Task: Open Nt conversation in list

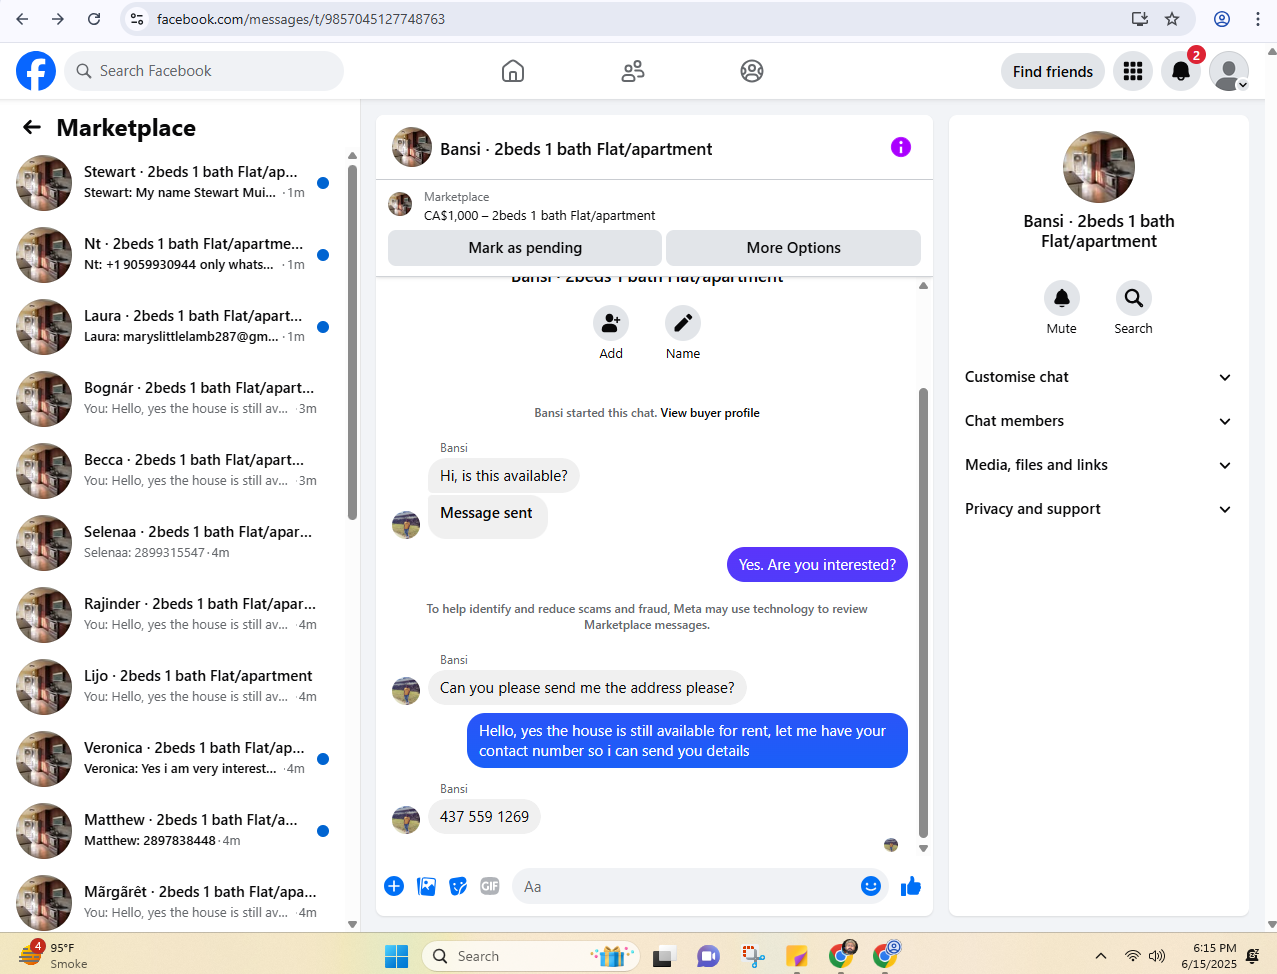Action: point(174,255)
